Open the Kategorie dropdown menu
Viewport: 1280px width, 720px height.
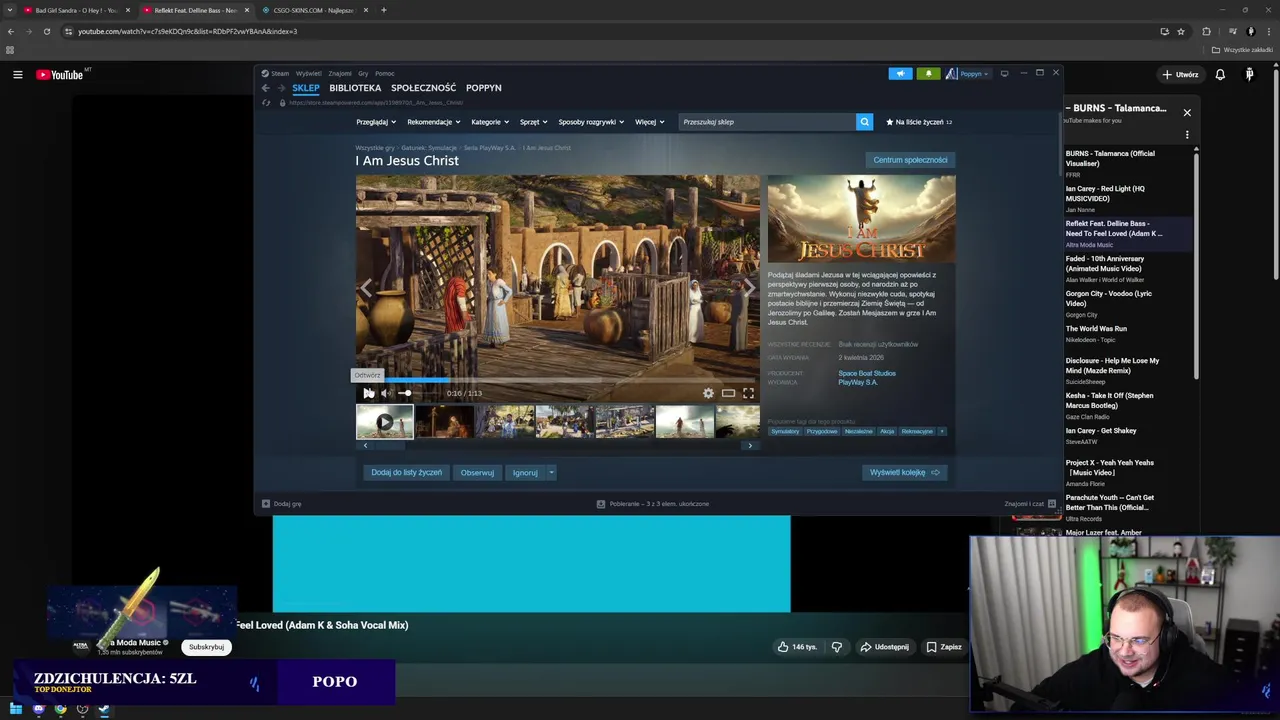[x=490, y=122]
